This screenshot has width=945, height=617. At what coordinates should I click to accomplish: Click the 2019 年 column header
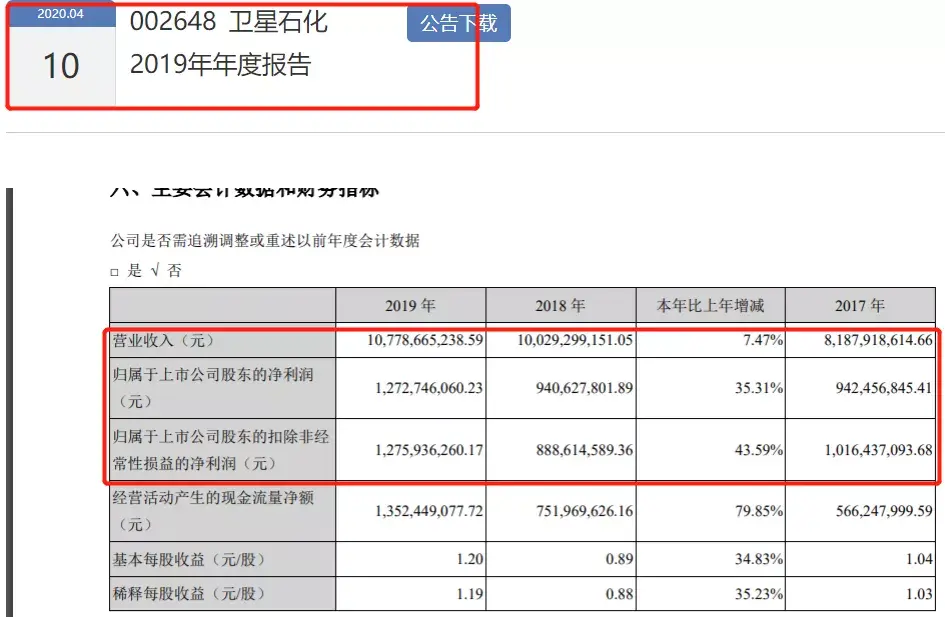pyautogui.click(x=410, y=305)
